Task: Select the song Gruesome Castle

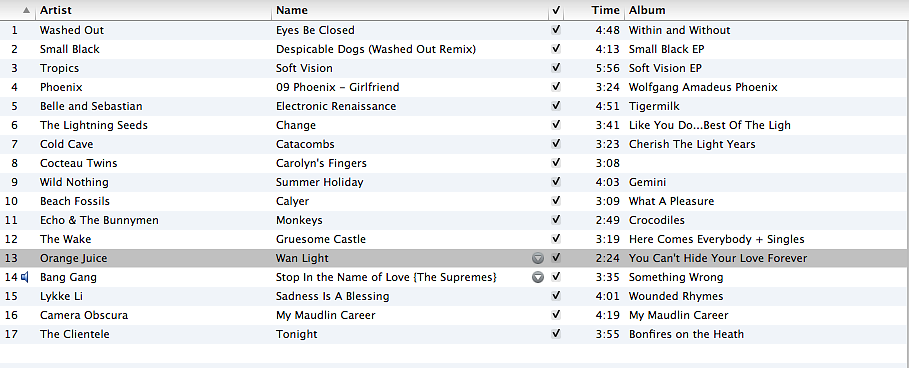Action: (321, 239)
